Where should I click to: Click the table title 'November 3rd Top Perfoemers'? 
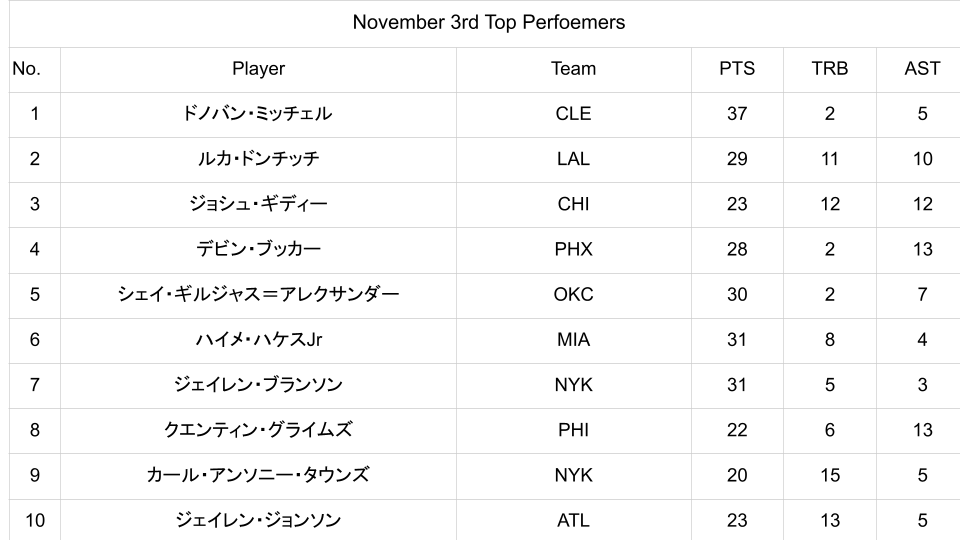click(x=488, y=23)
